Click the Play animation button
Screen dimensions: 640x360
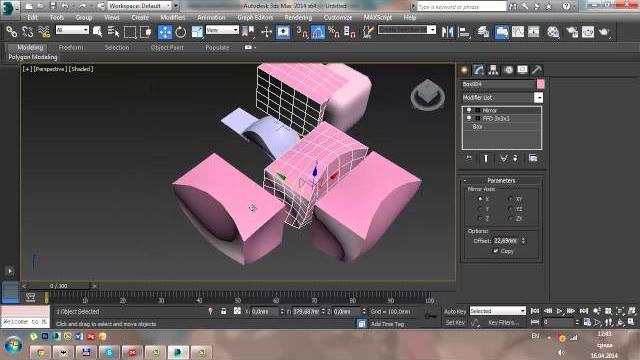click(560, 311)
